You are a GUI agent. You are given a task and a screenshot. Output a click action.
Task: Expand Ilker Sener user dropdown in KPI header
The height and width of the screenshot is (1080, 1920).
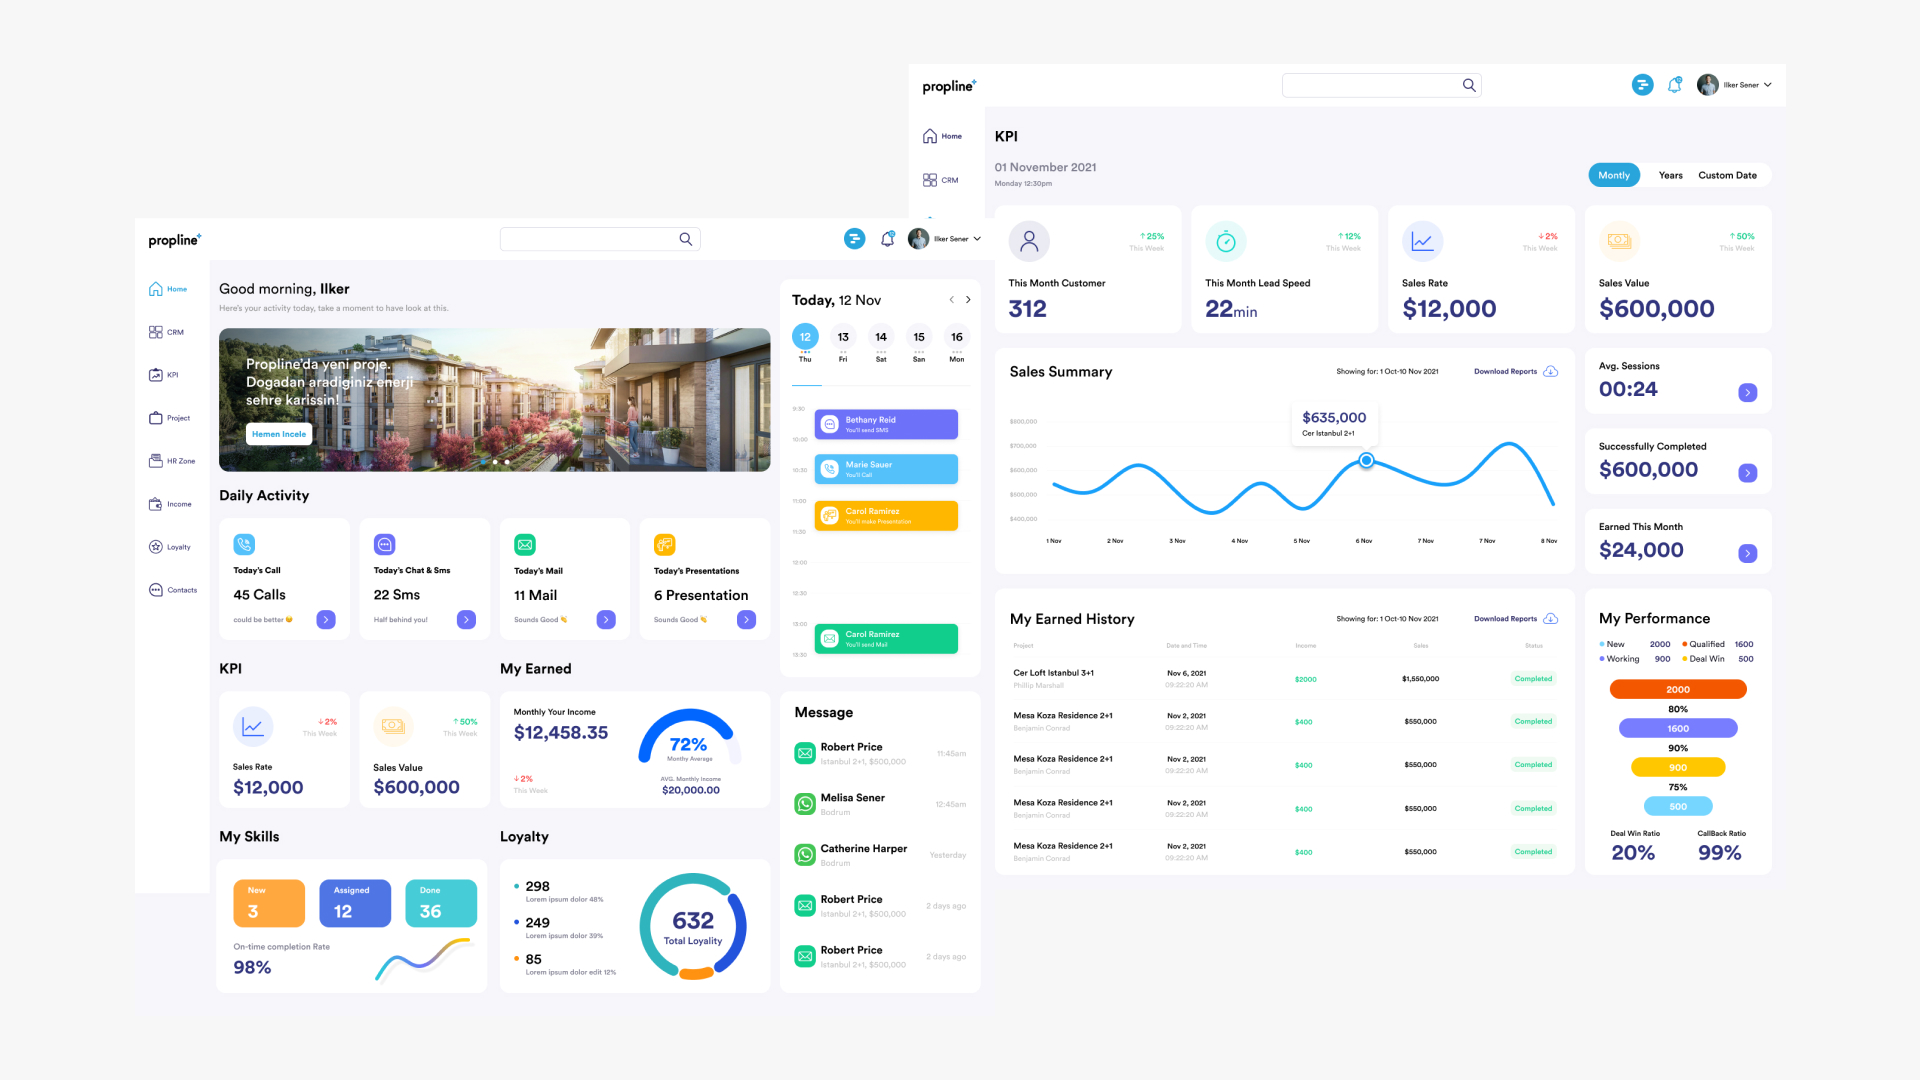(1768, 85)
